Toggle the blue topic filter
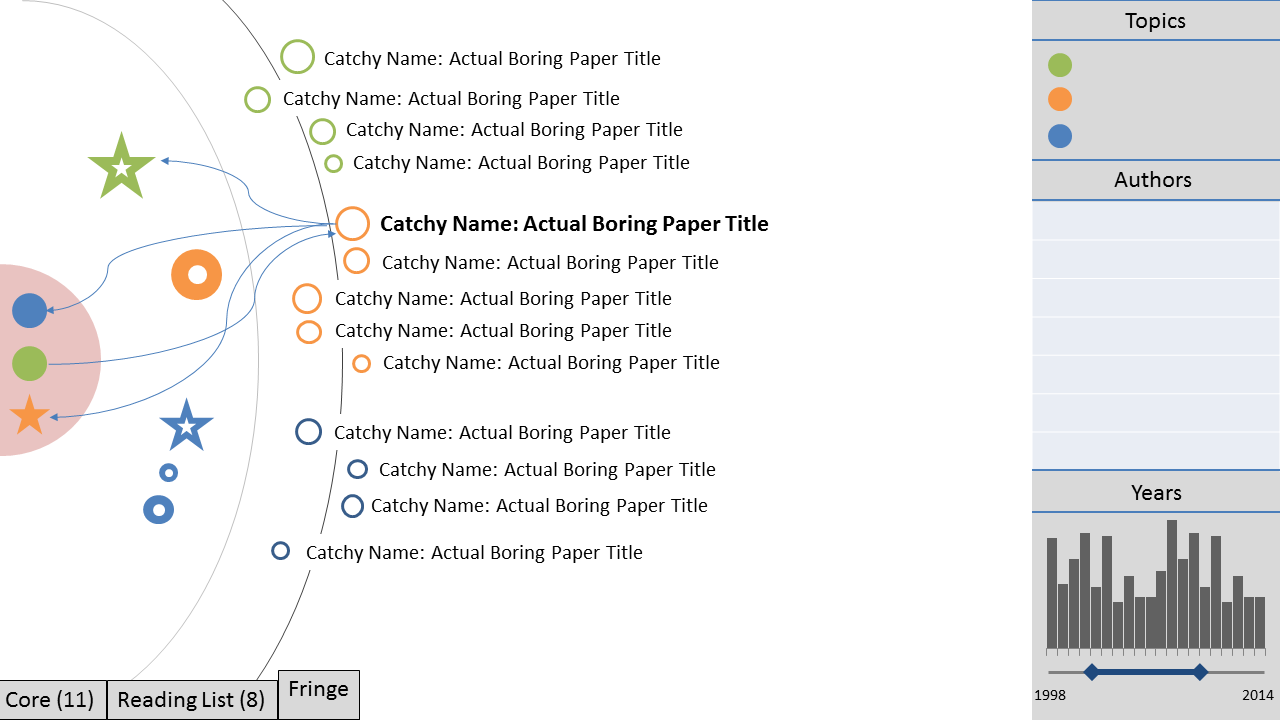Image resolution: width=1280 pixels, height=720 pixels. click(1060, 136)
